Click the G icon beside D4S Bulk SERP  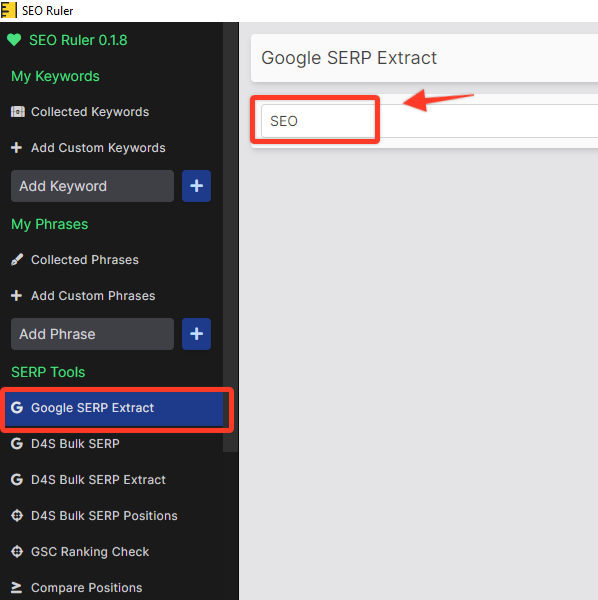coord(17,444)
